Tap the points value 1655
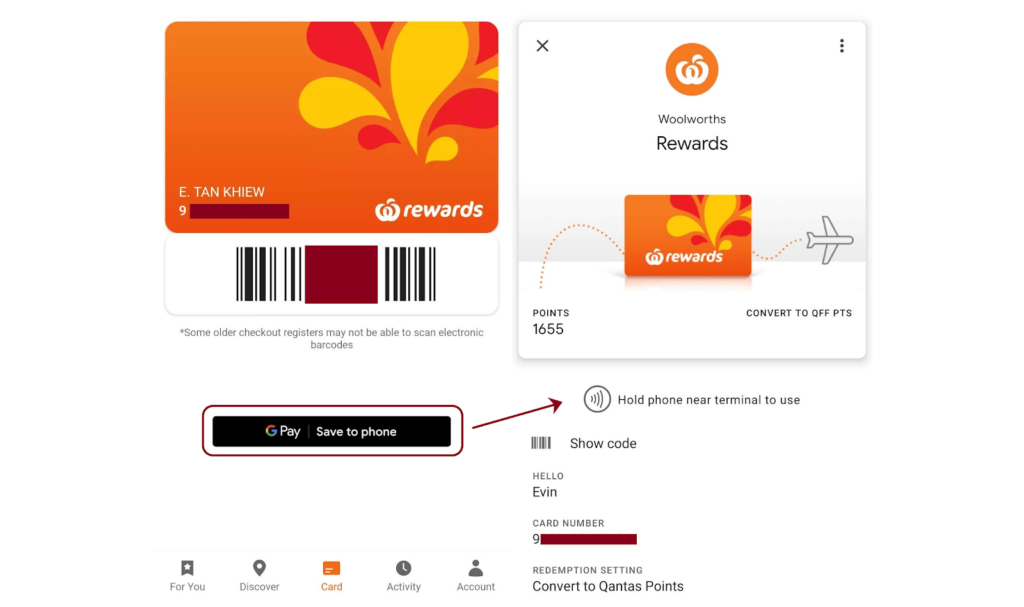1024x607 pixels. click(548, 329)
